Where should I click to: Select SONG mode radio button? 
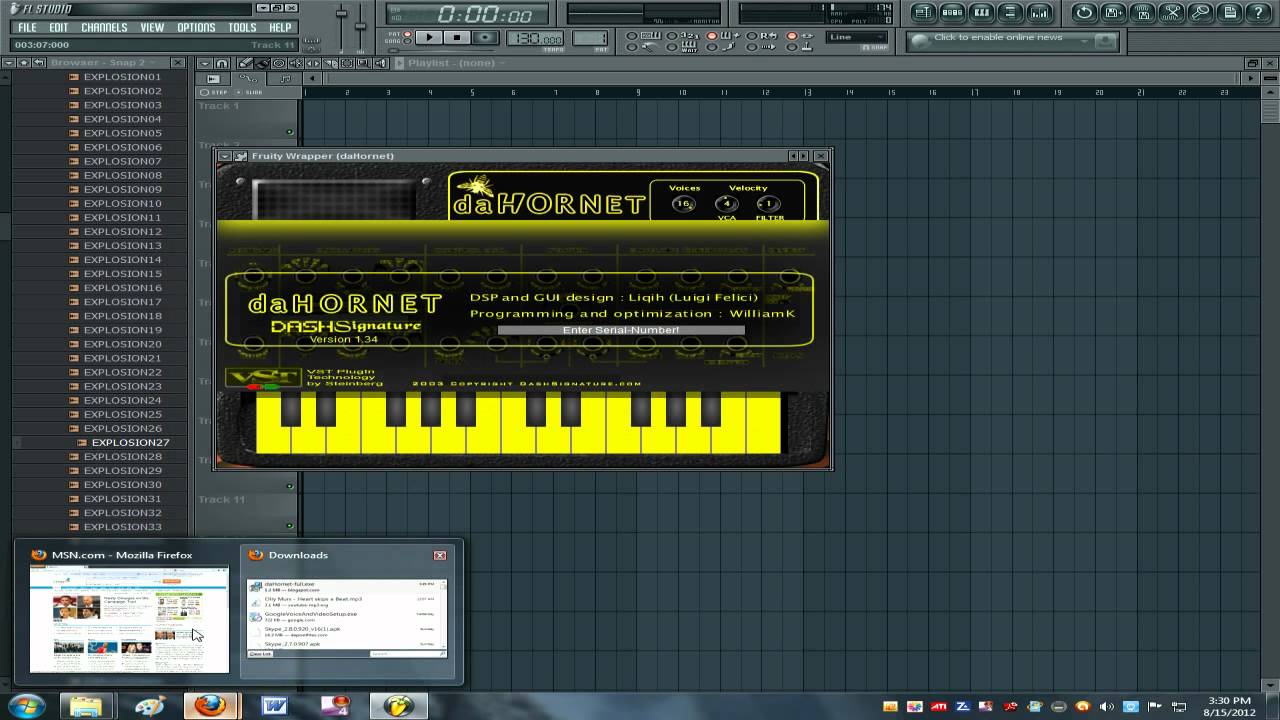407,41
